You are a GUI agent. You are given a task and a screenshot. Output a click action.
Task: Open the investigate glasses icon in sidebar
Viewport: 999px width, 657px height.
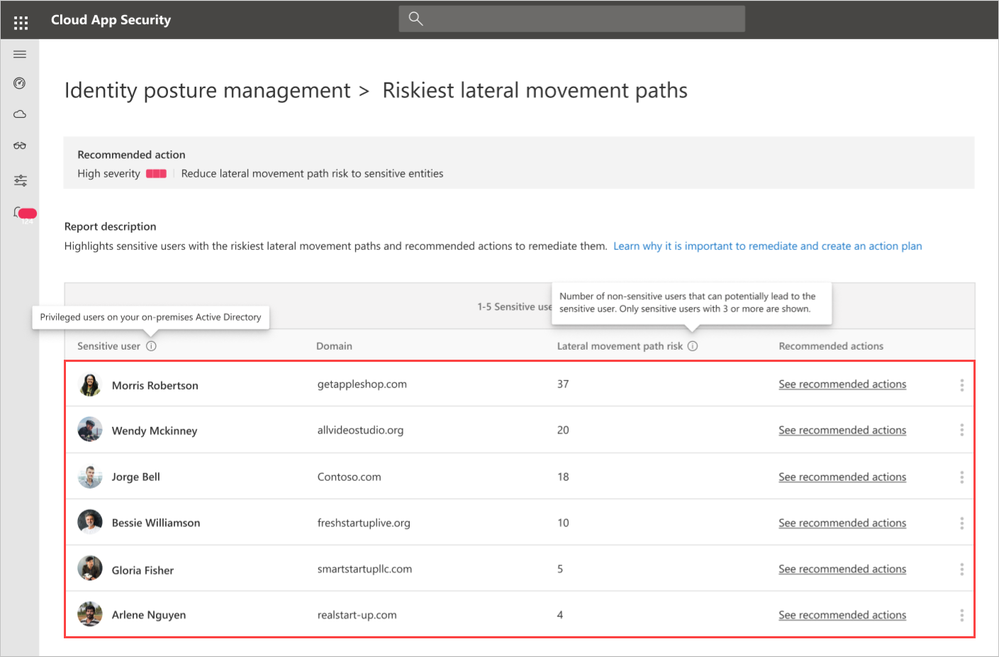point(20,145)
